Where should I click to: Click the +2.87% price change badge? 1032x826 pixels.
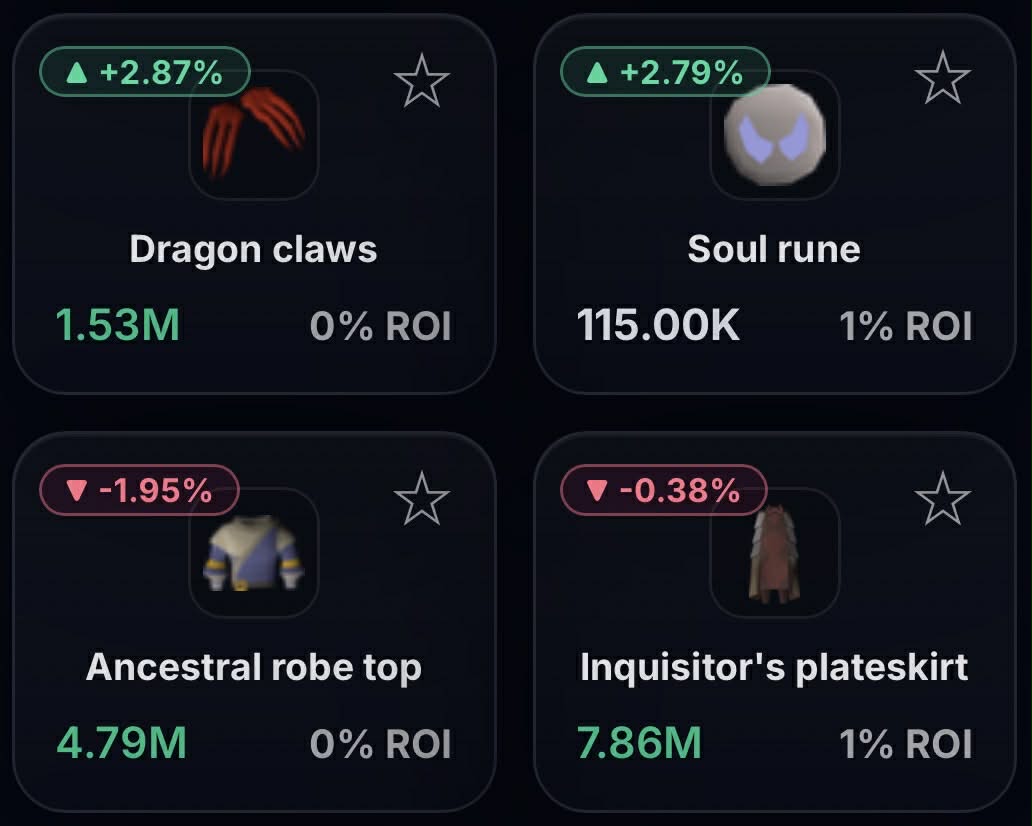tap(144, 72)
